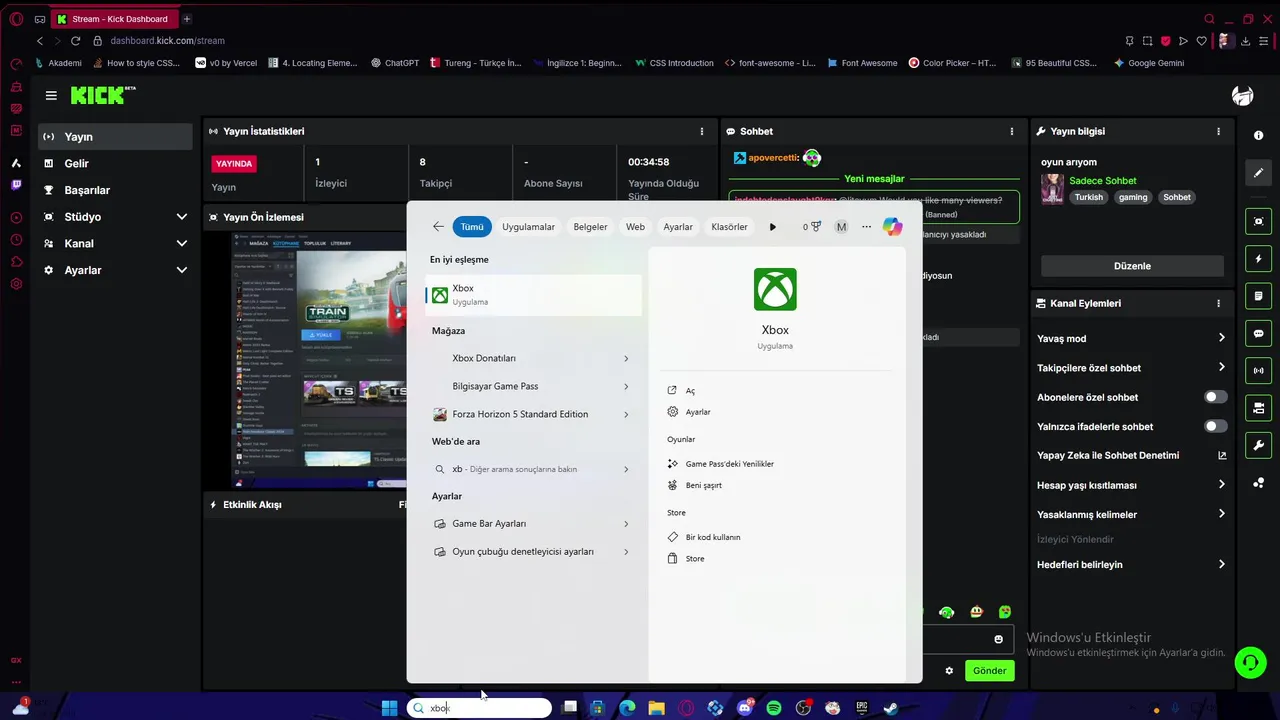Click Game Pass'deki Yenilikler link
The height and width of the screenshot is (720, 1280).
pos(729,464)
